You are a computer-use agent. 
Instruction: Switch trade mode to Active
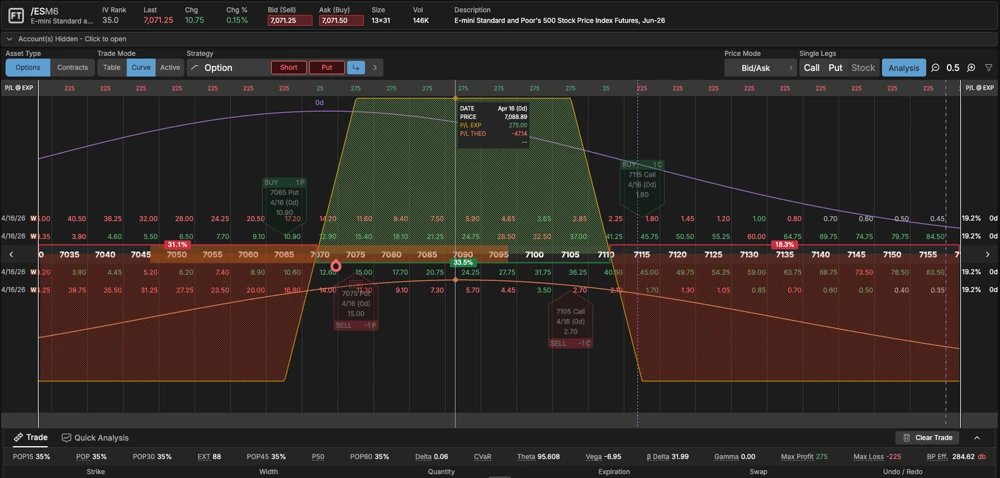click(170, 68)
